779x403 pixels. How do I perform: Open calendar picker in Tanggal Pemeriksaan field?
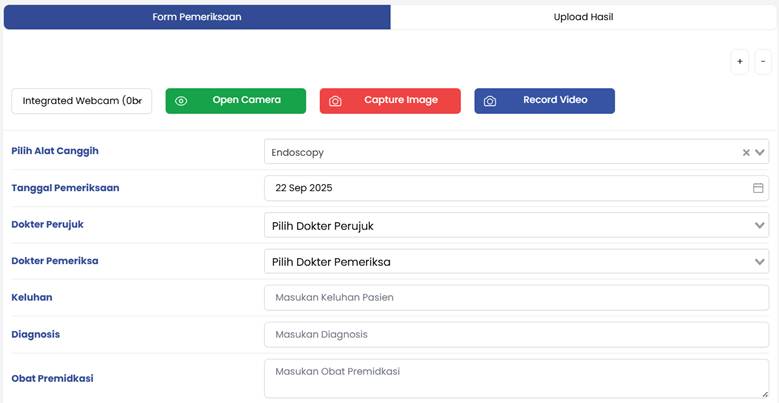tap(758, 188)
